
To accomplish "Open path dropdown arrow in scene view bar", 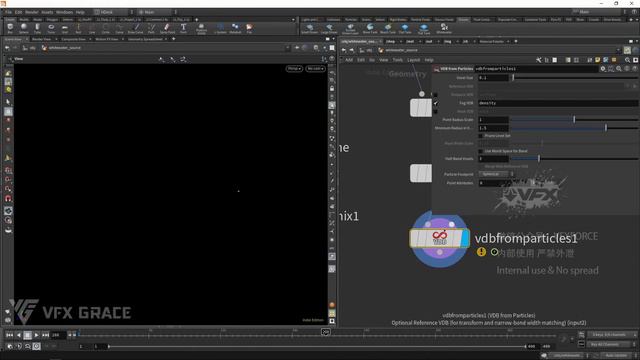I will tap(288, 48).
